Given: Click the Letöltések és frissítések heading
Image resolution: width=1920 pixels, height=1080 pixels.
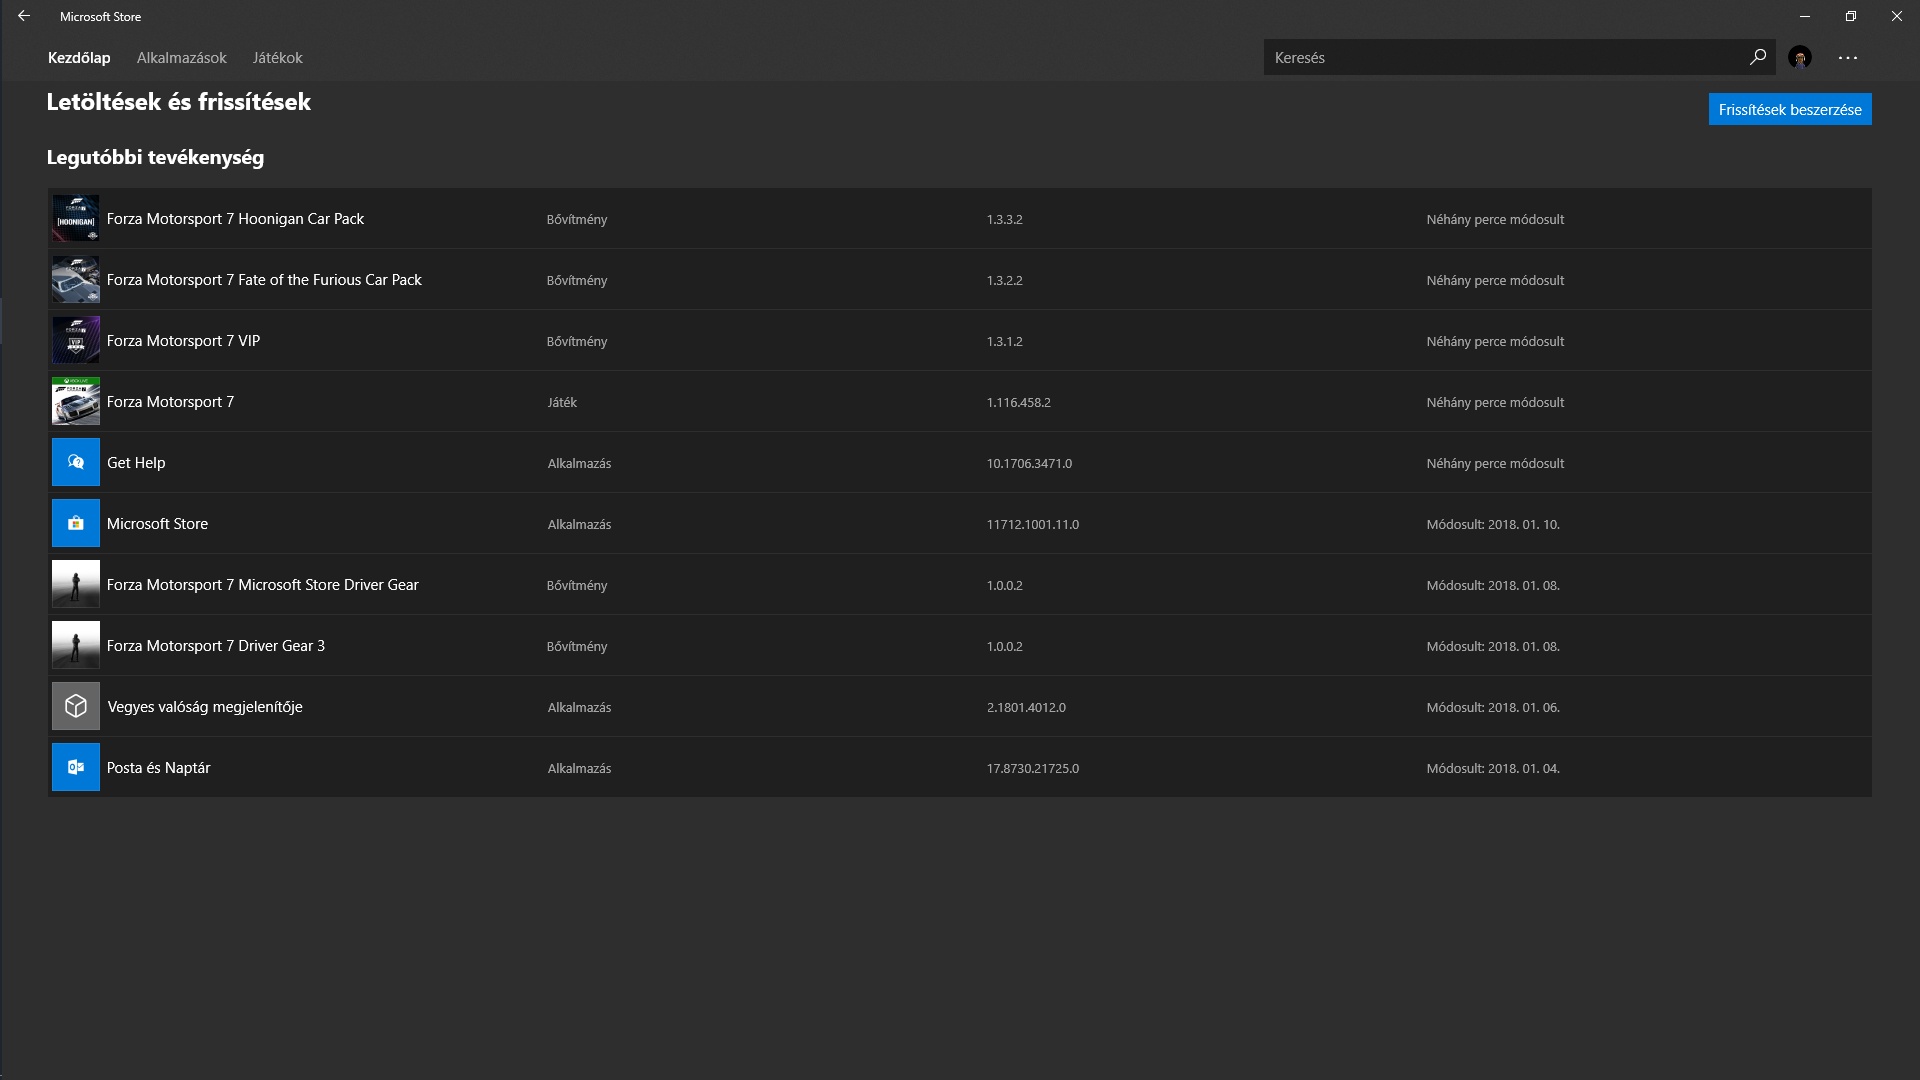Looking at the screenshot, I should coord(179,102).
